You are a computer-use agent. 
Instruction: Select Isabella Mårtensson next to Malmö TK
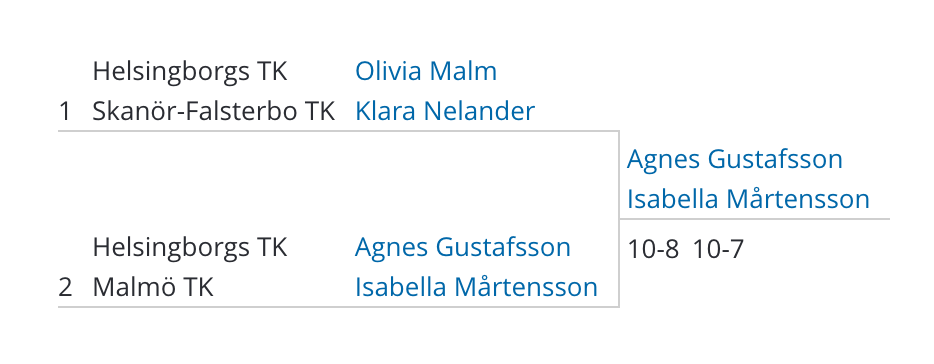[x=477, y=287]
